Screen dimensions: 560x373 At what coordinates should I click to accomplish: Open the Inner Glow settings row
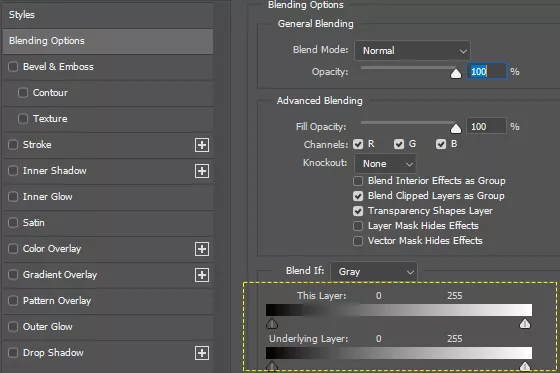tap(108, 197)
